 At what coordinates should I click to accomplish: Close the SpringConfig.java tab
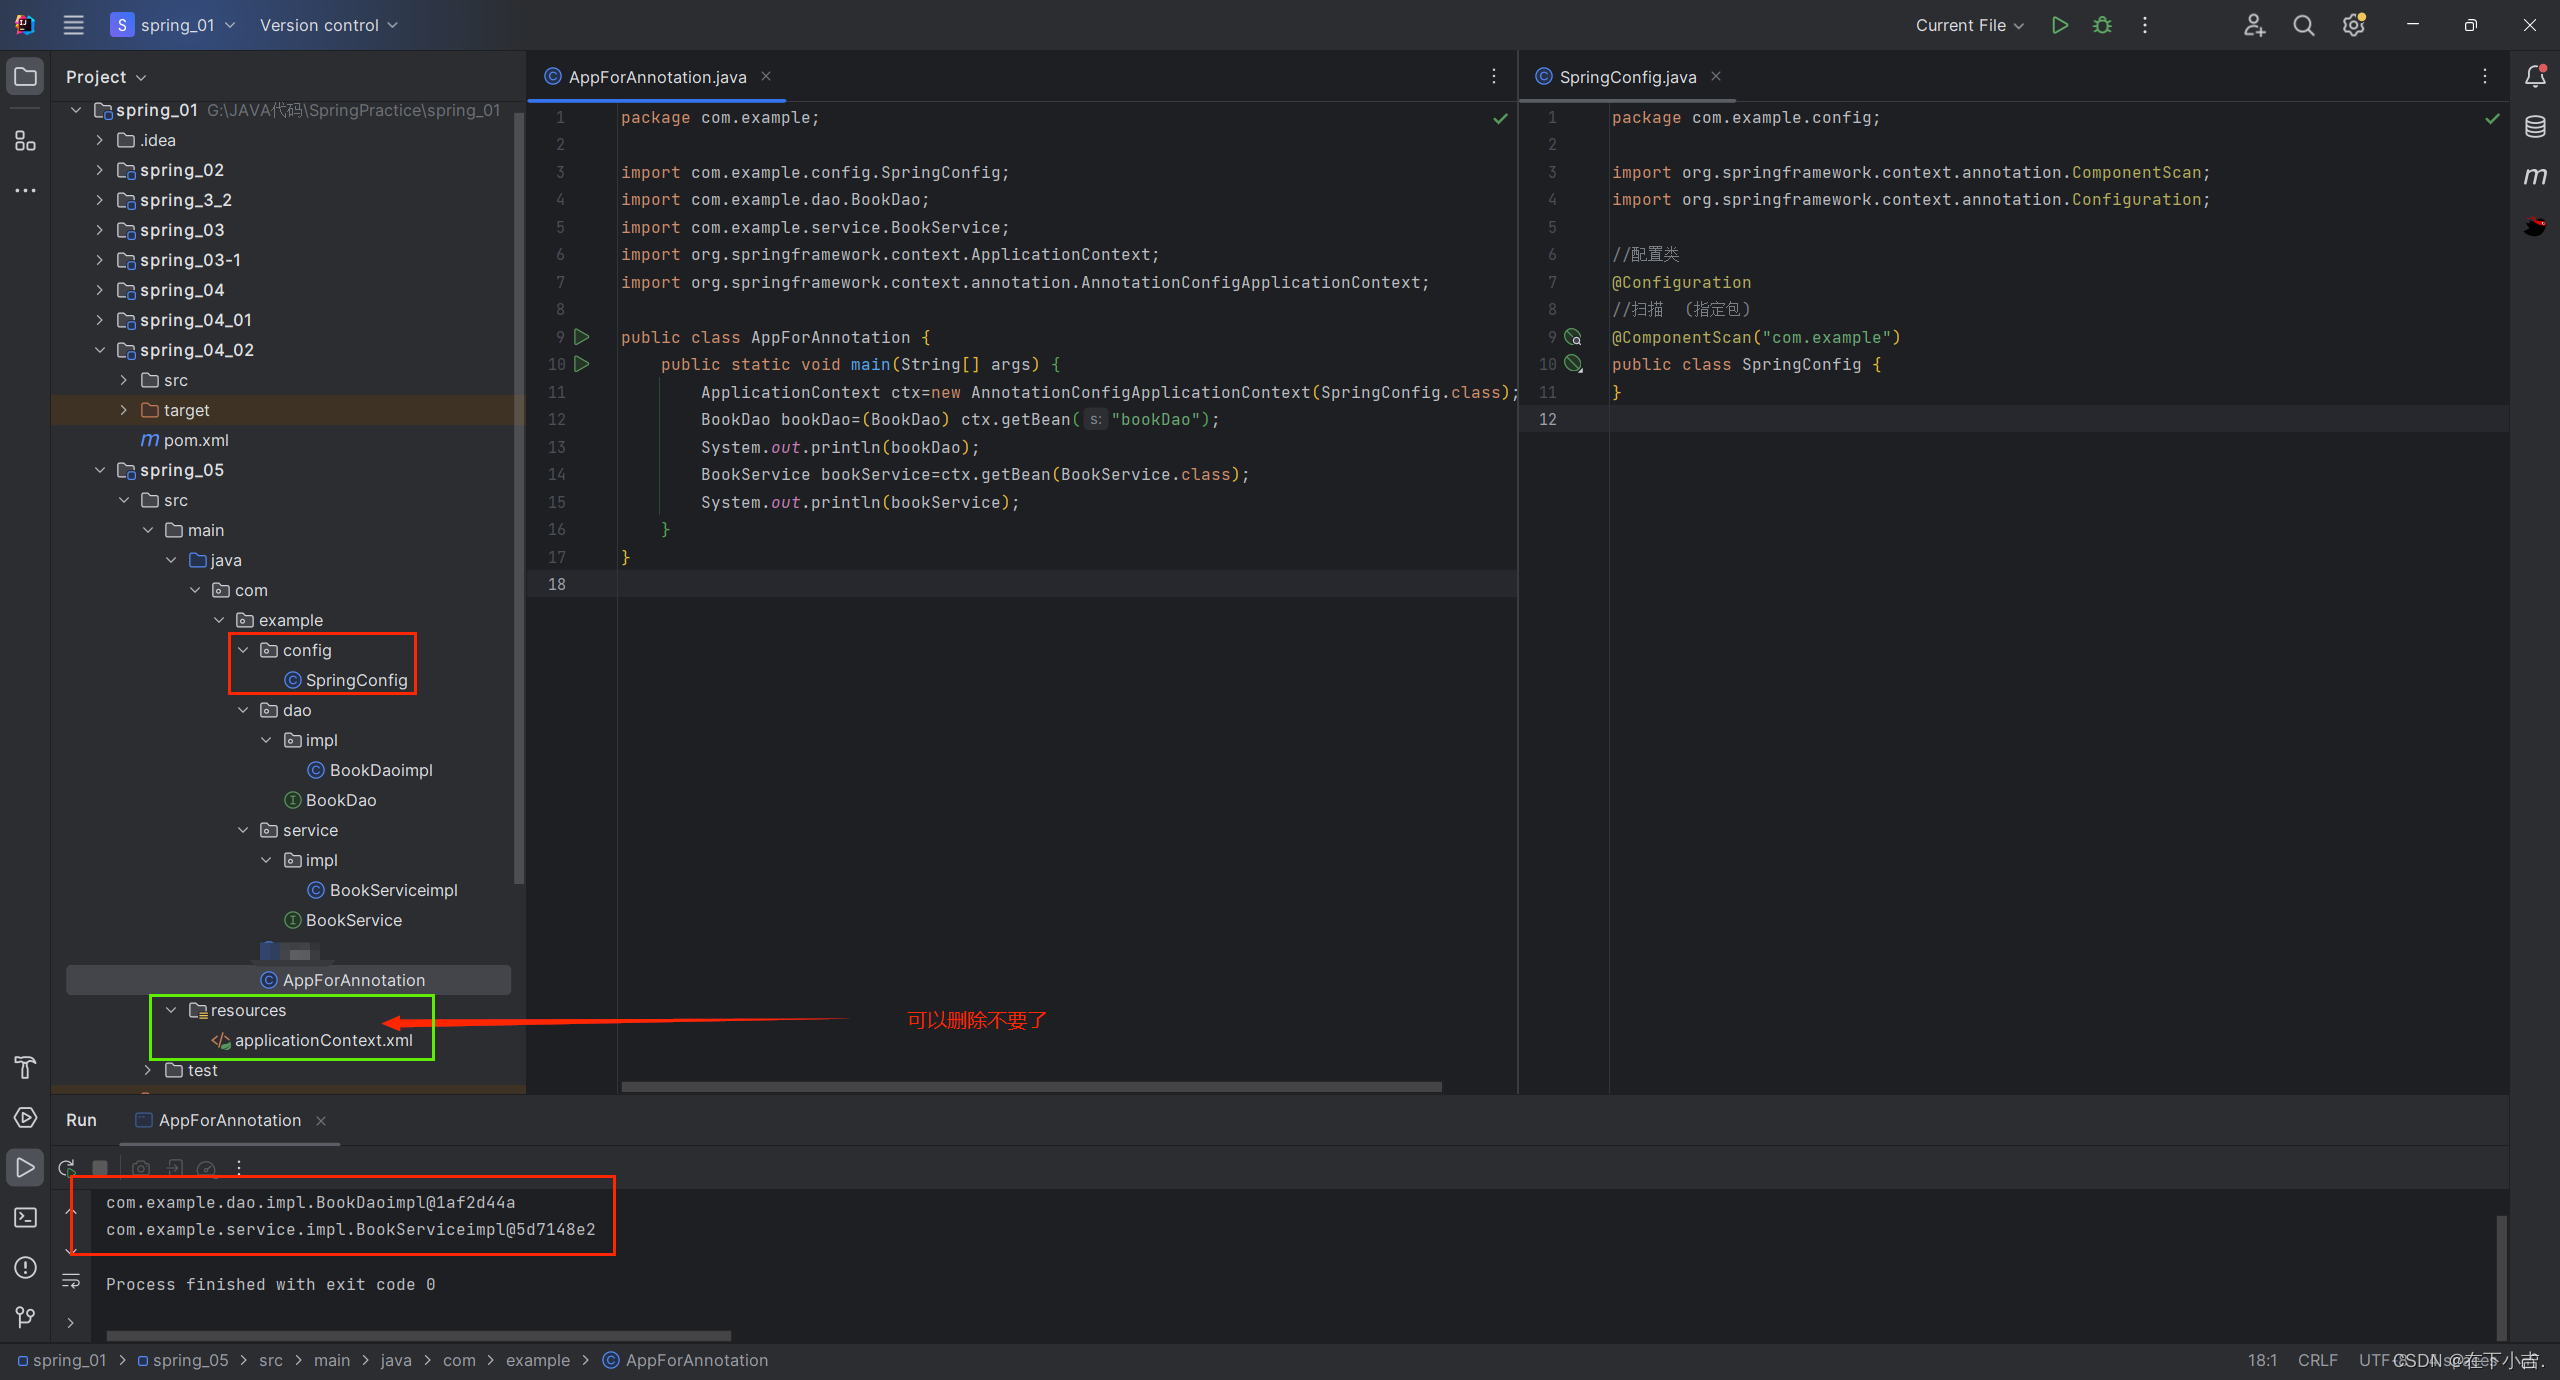pos(1716,76)
